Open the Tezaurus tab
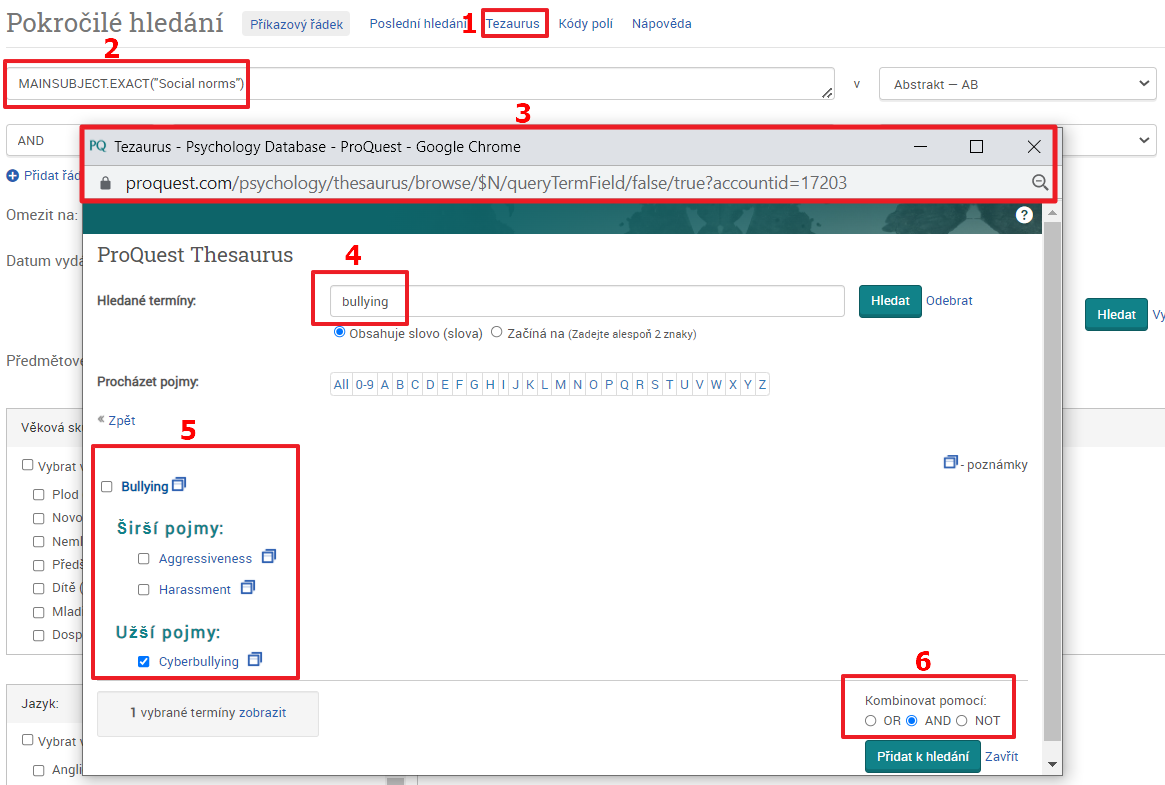 [x=513, y=24]
